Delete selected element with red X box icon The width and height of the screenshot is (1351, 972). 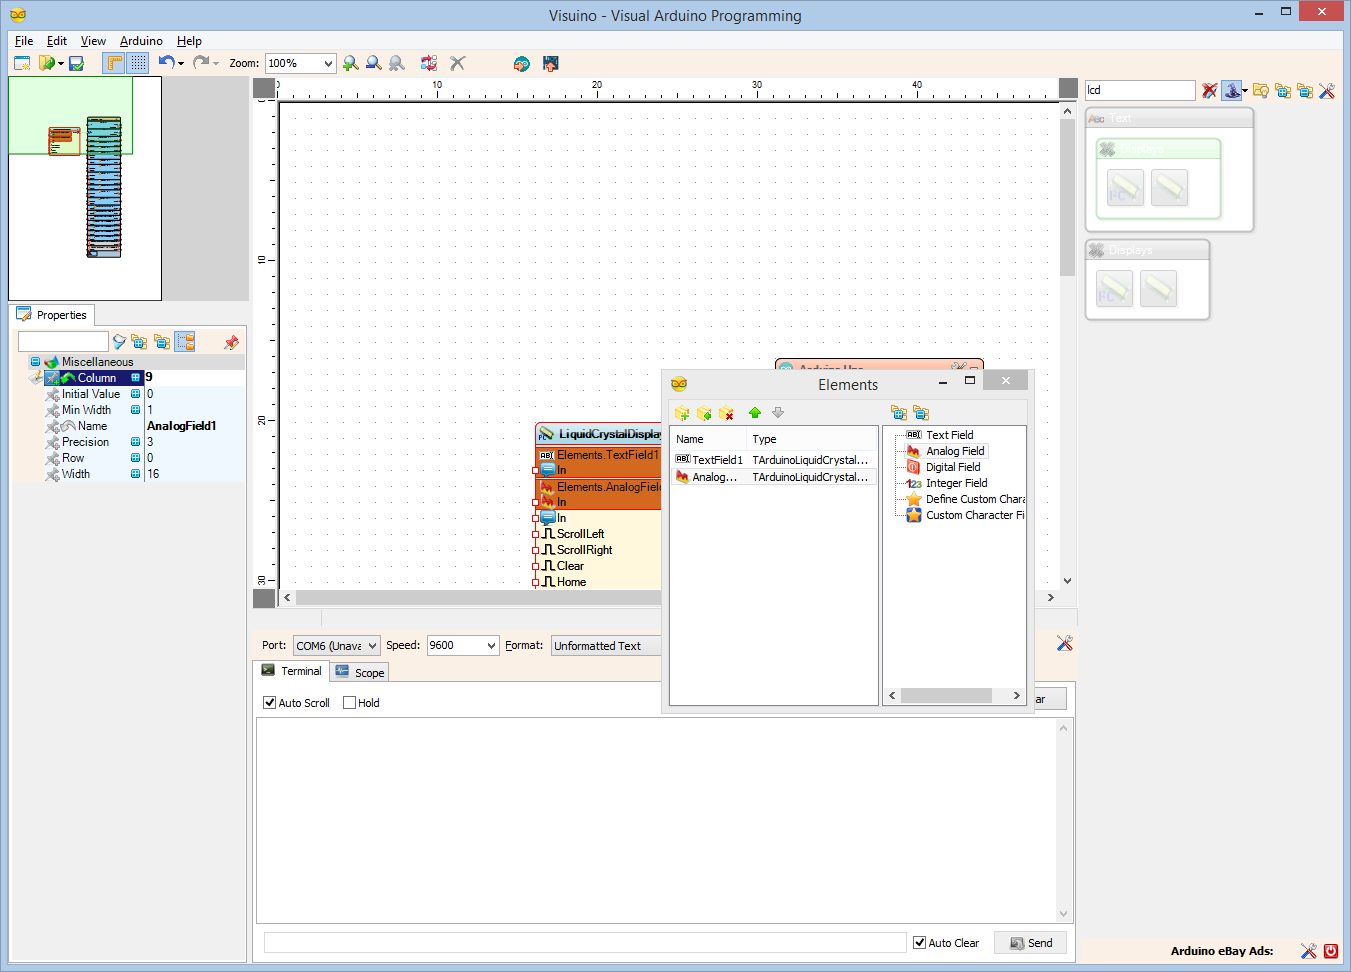click(x=727, y=413)
